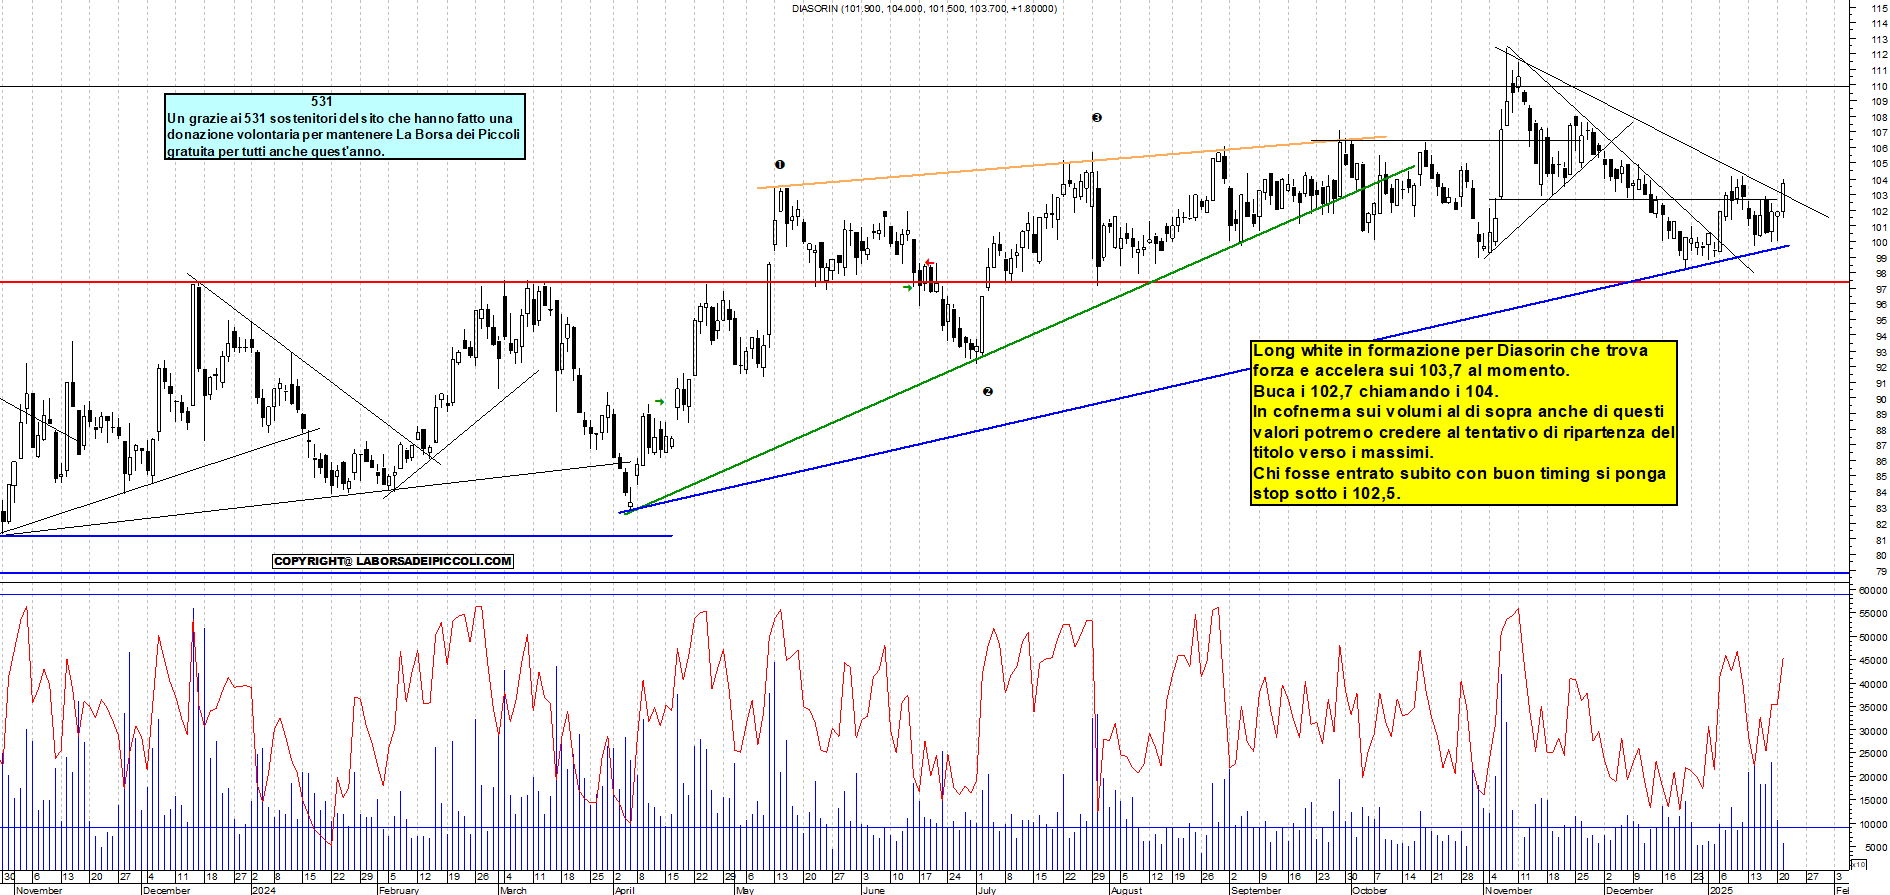1890x895 pixels.
Task: Click the '2025' year label on time axis
Action: 1721,890
